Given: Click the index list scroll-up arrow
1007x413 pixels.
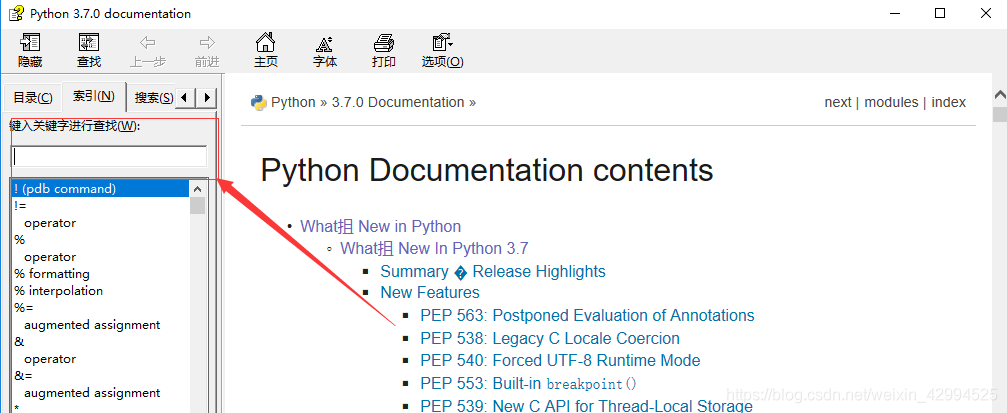Looking at the screenshot, I should pyautogui.click(x=198, y=189).
